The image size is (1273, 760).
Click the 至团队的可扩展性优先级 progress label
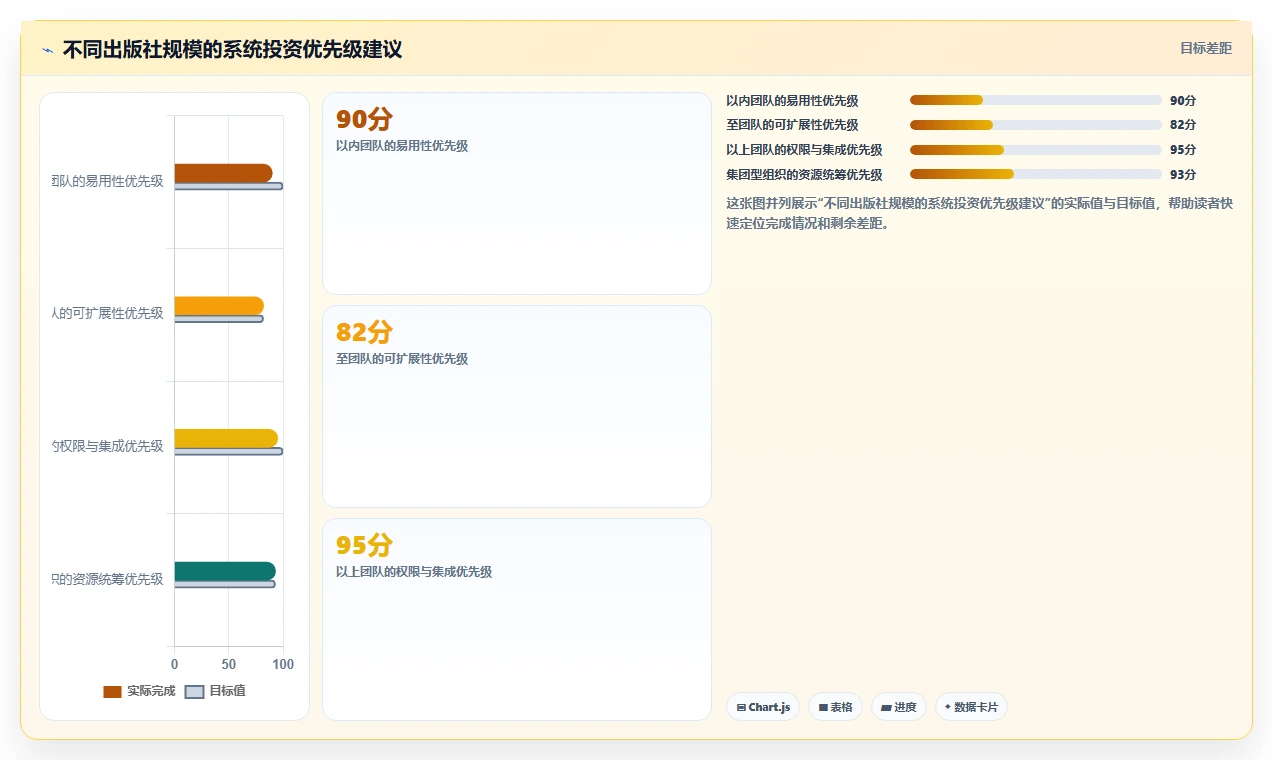click(x=792, y=125)
